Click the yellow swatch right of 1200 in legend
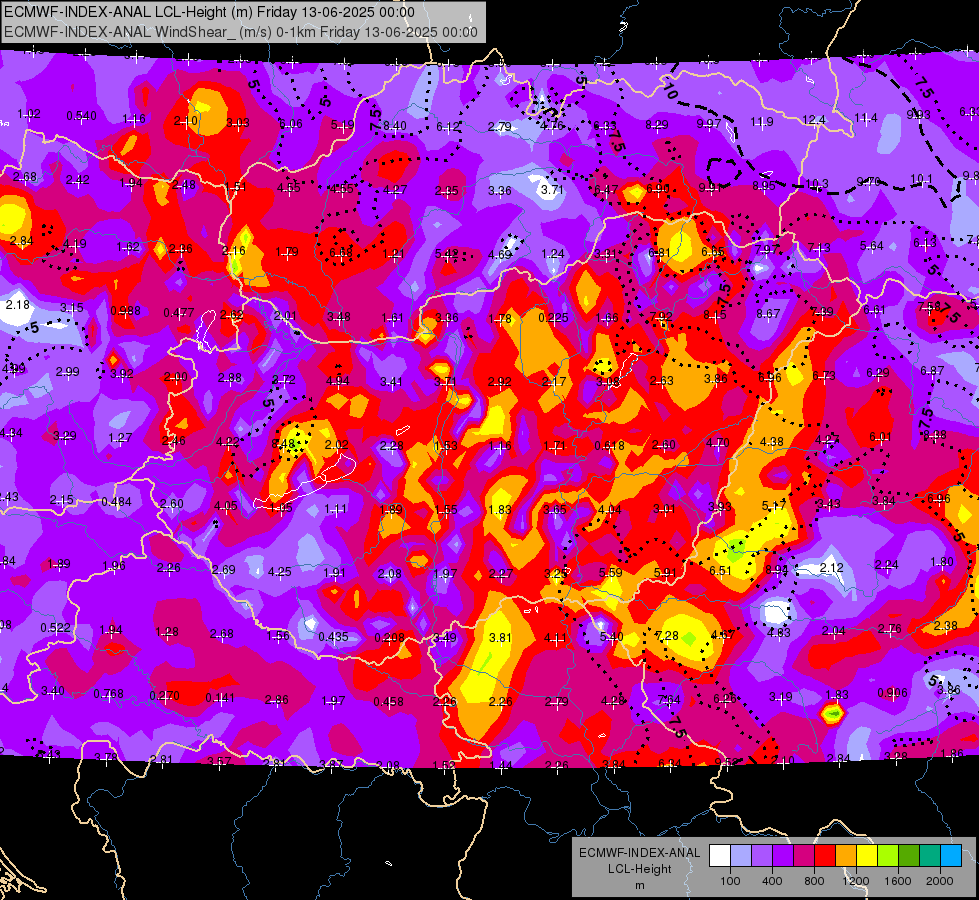The width and height of the screenshot is (979, 900). (867, 856)
